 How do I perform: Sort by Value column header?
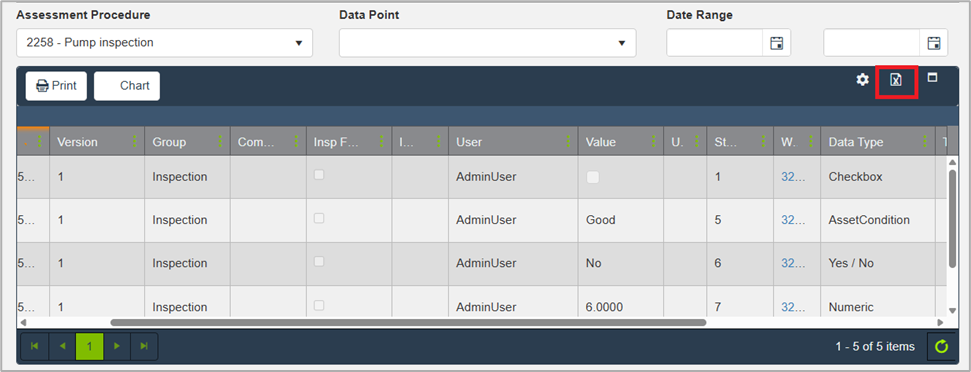(x=601, y=142)
